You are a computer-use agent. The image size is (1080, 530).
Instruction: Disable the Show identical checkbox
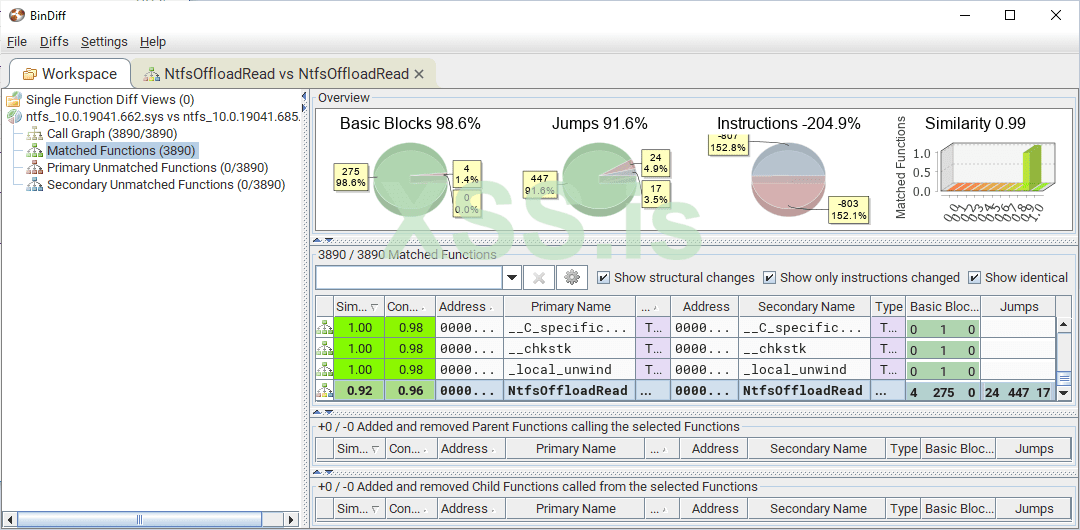click(974, 278)
